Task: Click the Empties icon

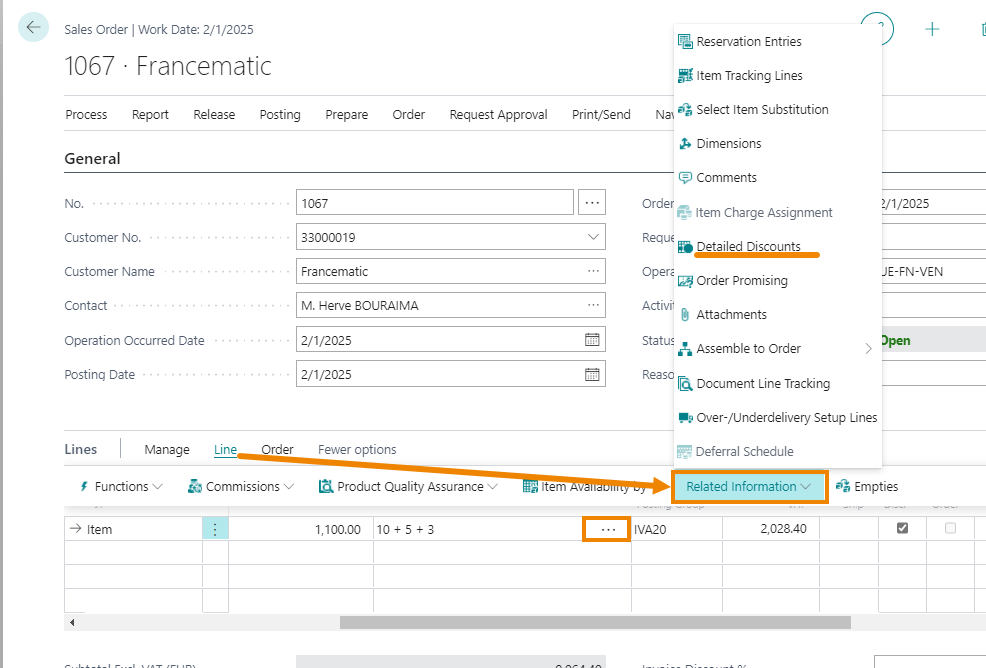Action: tap(843, 486)
